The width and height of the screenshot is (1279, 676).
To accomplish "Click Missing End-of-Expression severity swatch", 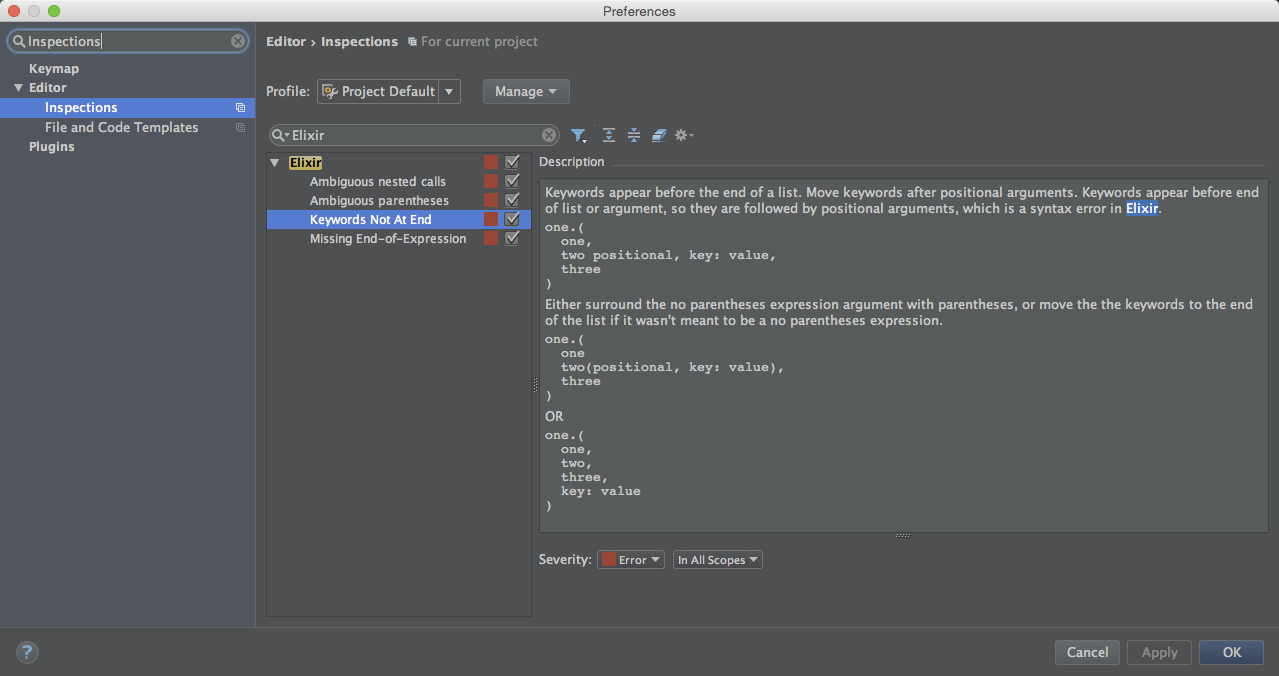I will (x=491, y=238).
